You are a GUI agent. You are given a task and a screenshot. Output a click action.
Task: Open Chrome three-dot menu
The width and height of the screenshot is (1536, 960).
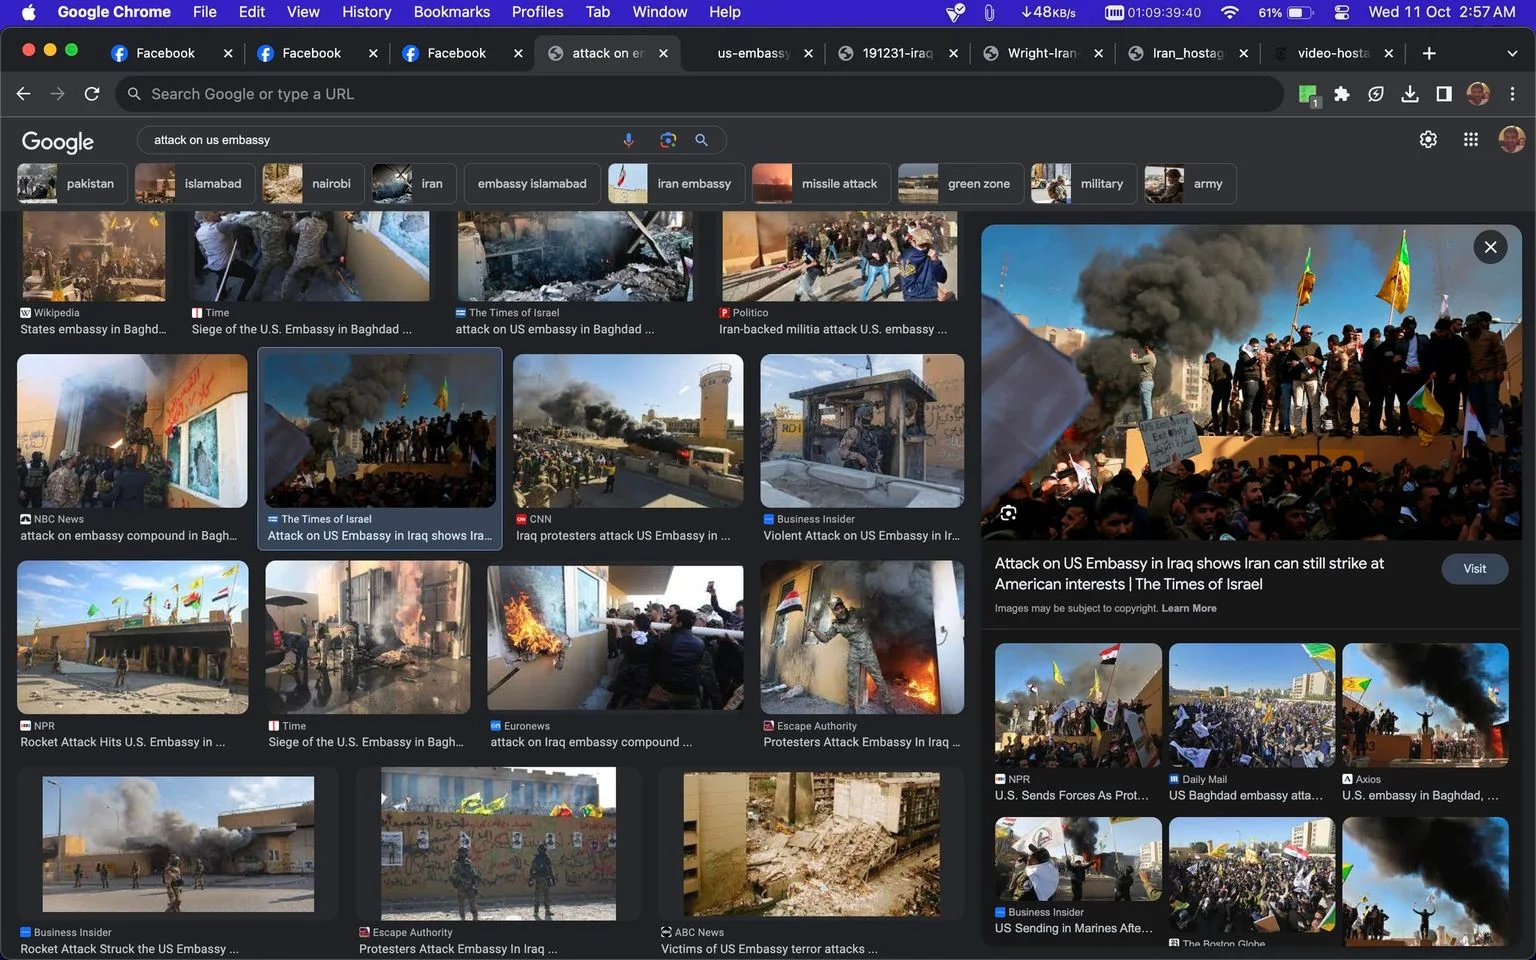[x=1512, y=94]
